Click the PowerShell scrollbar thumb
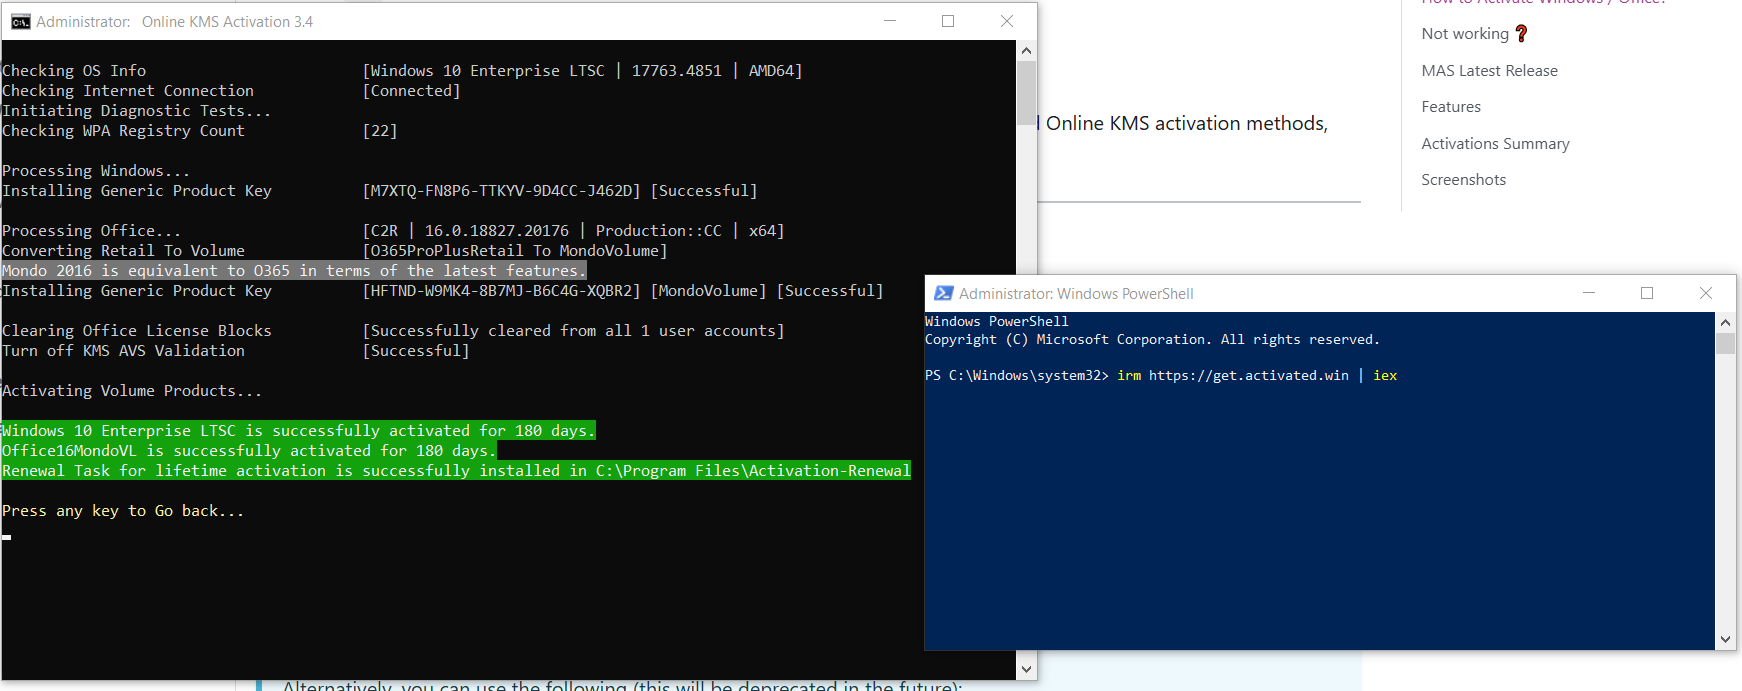1742x691 pixels. tap(1725, 343)
